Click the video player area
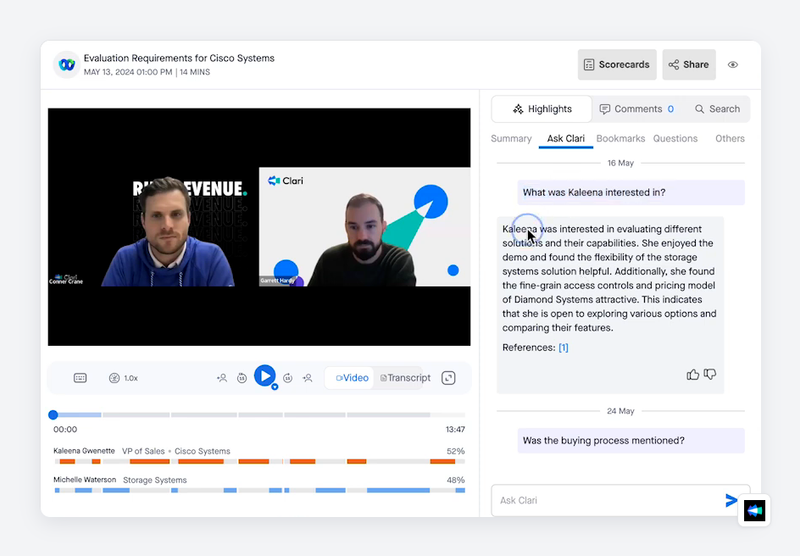Viewport: 800px width, 556px height. coord(259,227)
